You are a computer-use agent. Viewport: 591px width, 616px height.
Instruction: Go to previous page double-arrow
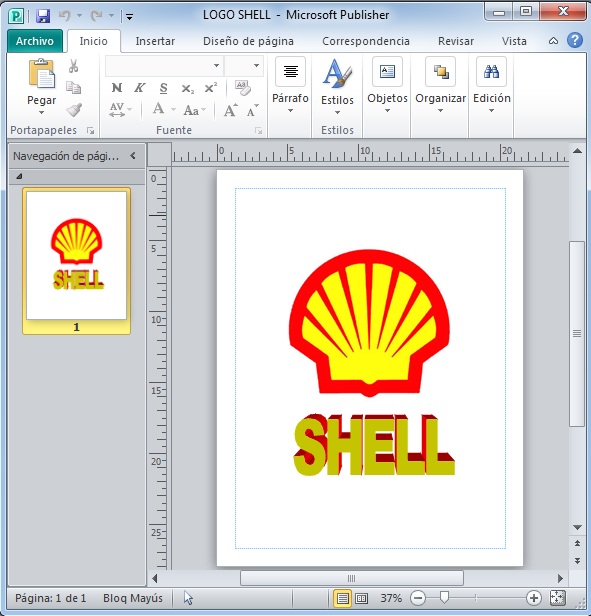[x=577, y=544]
